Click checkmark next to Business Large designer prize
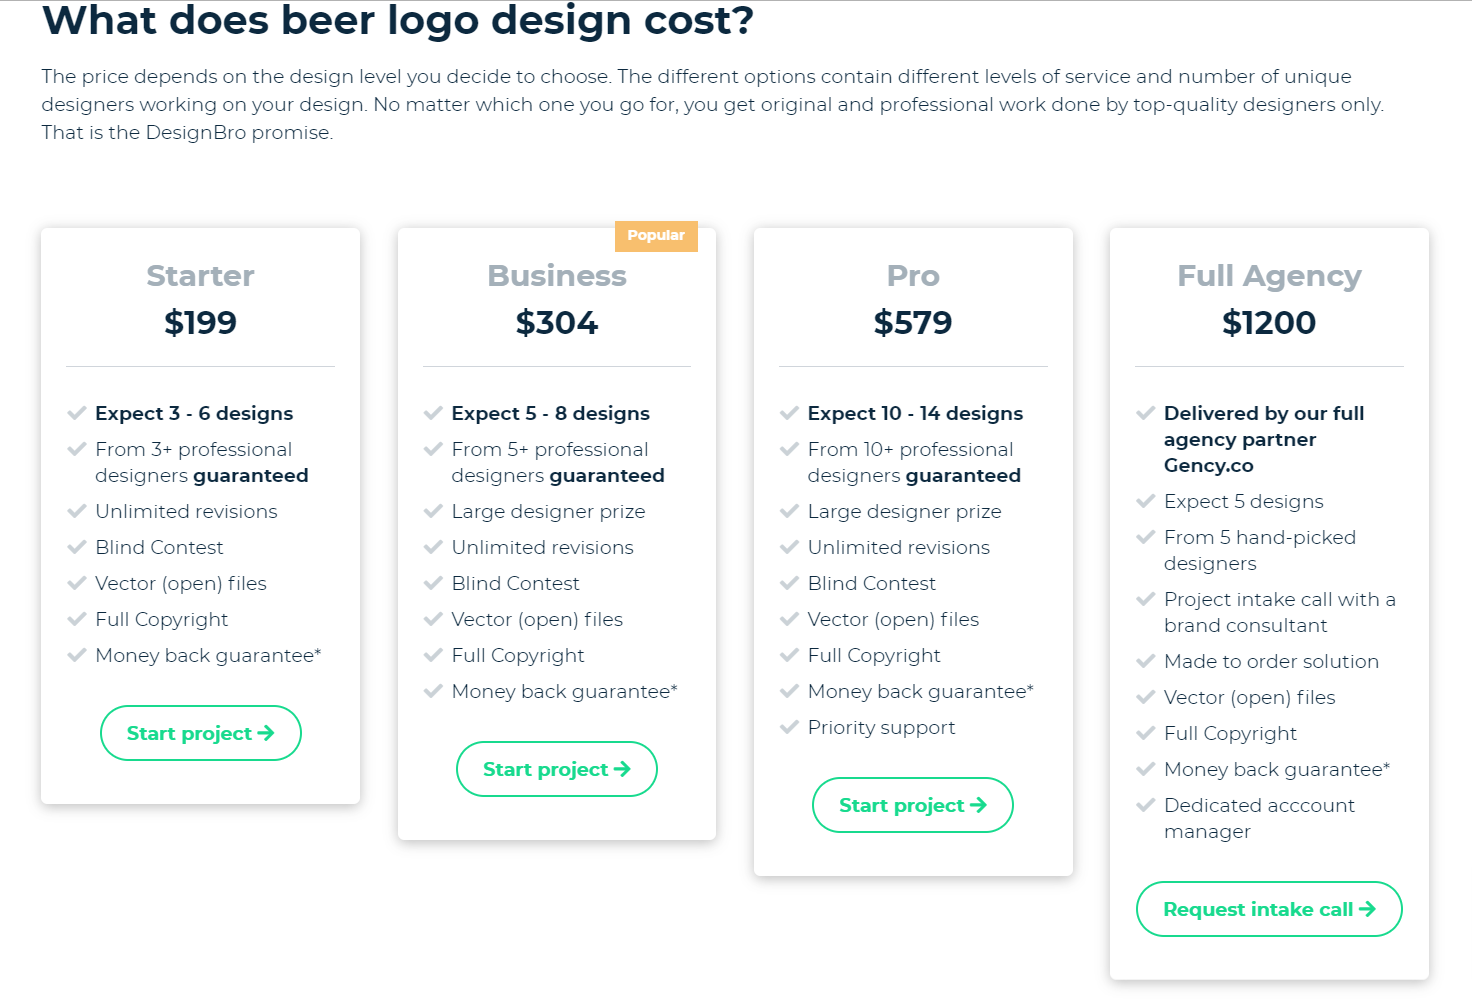Viewport: 1472px width, 1000px height. 433,511
